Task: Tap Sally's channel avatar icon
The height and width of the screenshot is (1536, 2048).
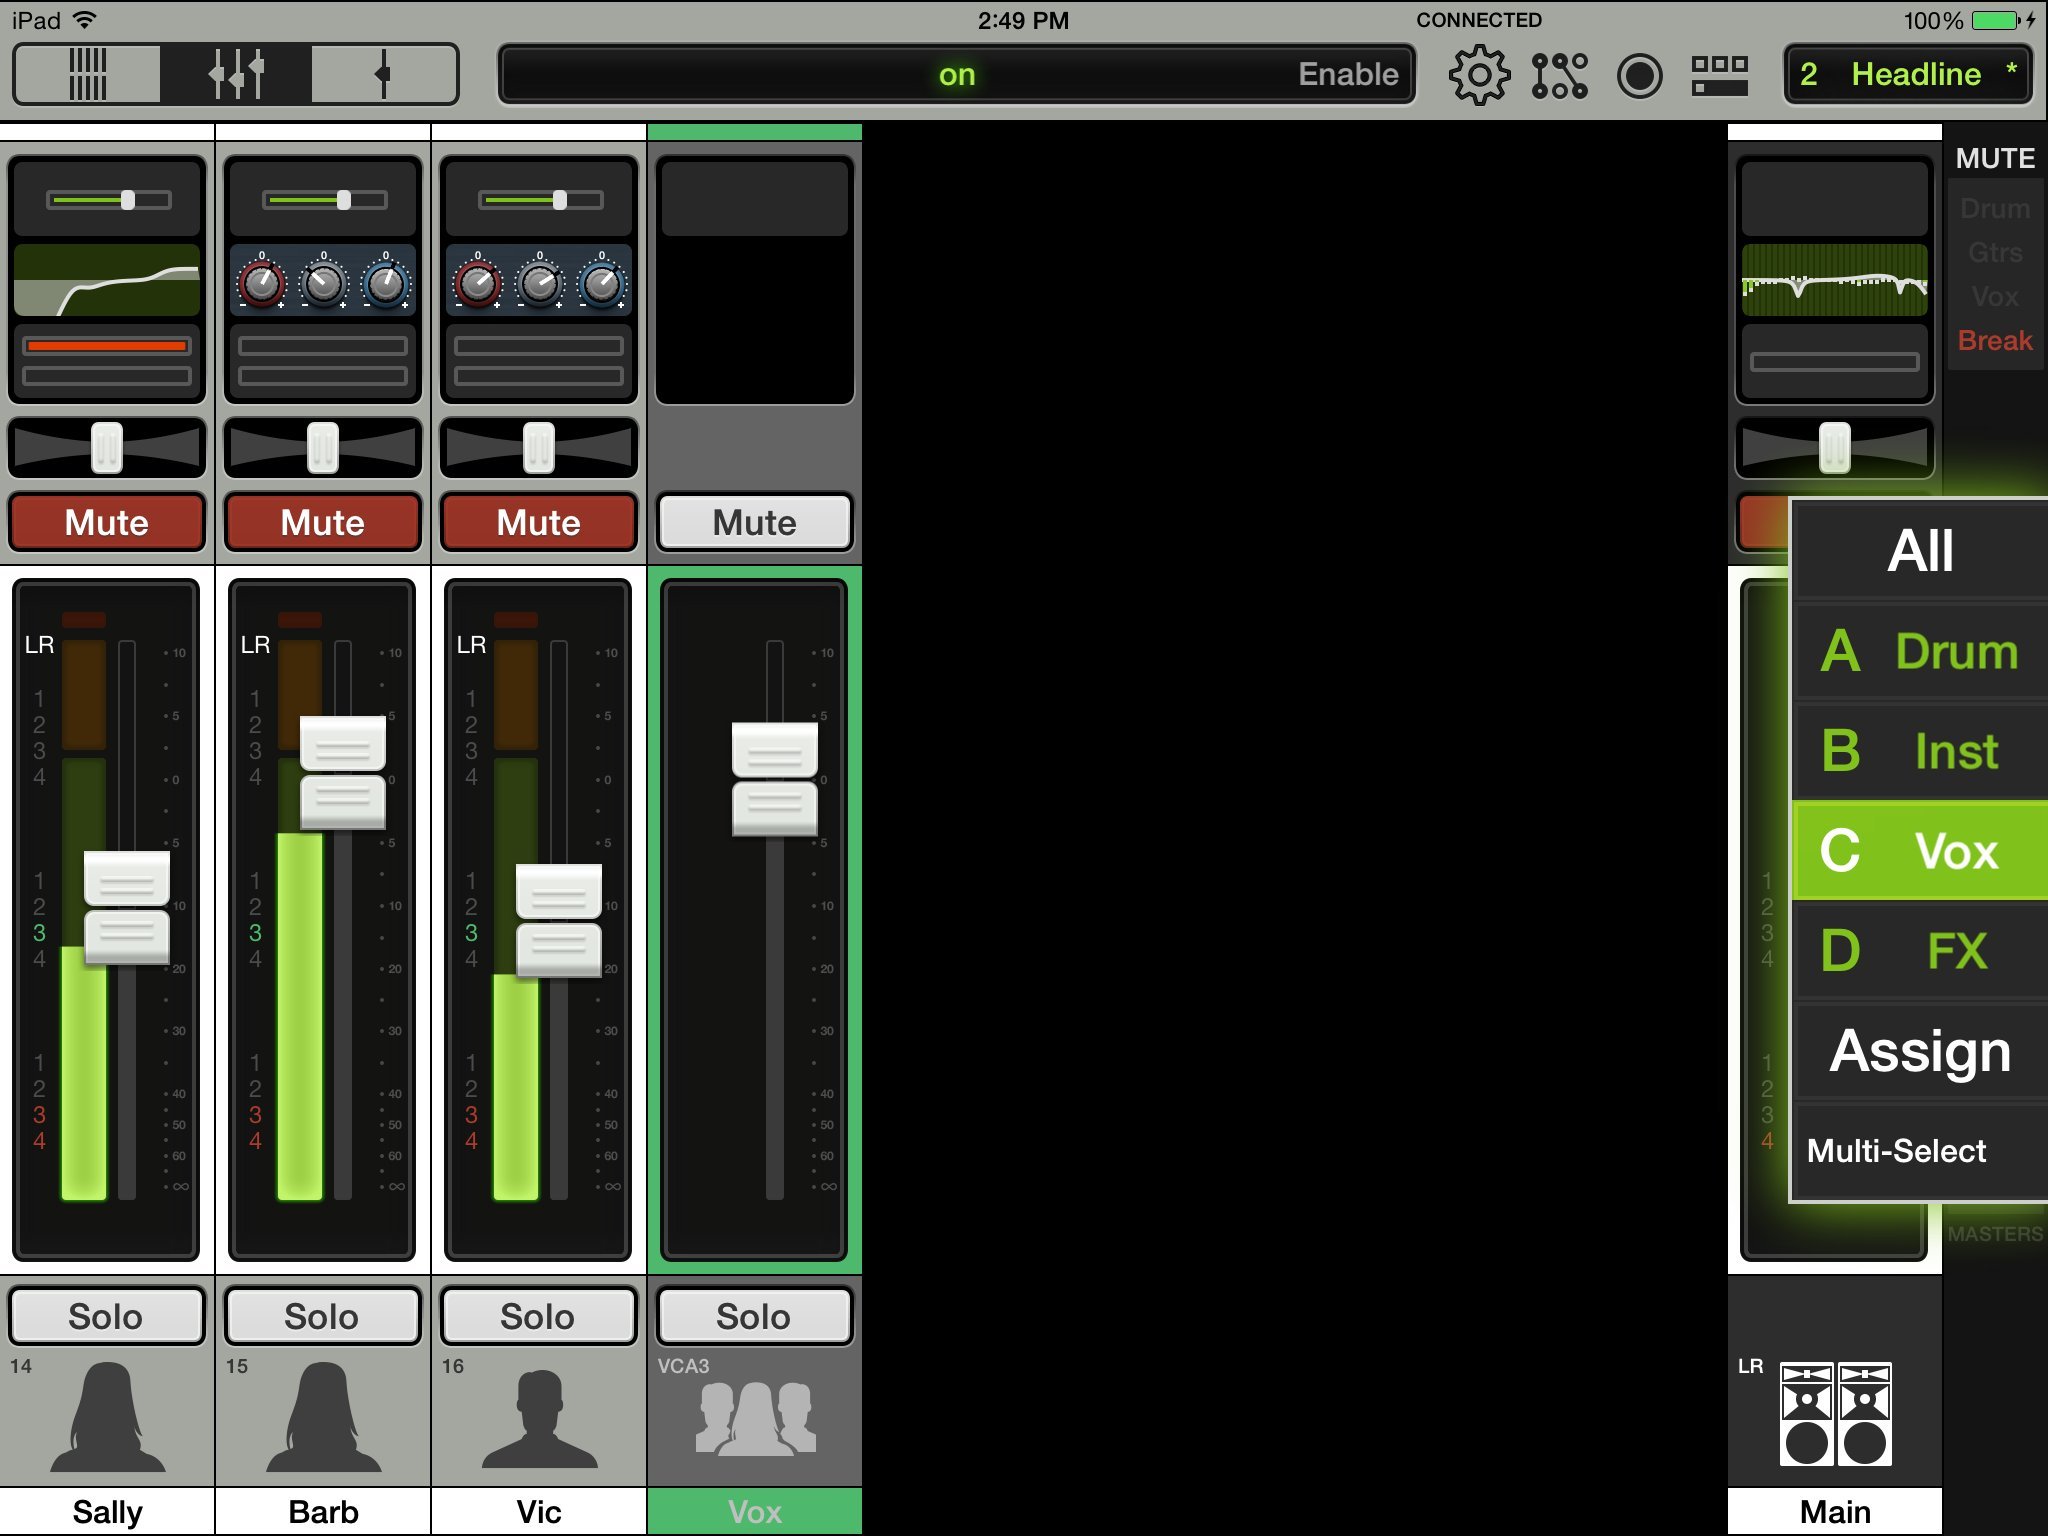Action: click(107, 1418)
